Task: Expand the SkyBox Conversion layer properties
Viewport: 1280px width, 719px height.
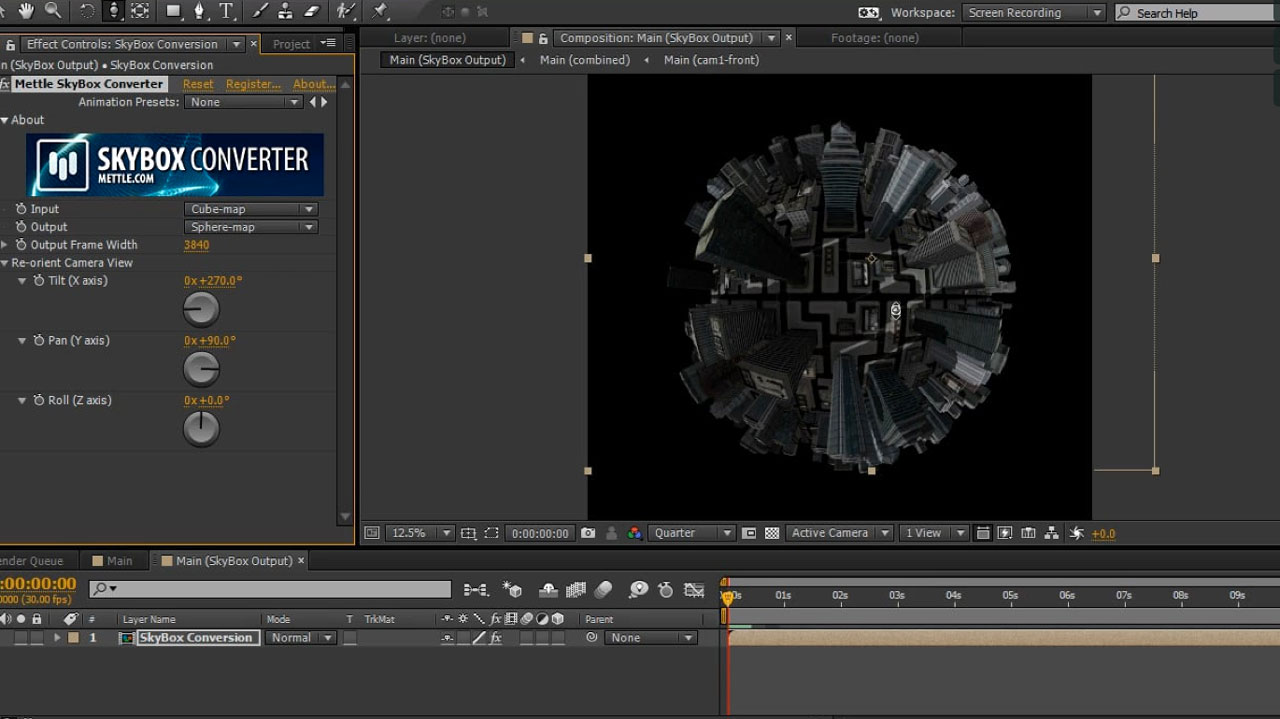Action: pos(56,638)
